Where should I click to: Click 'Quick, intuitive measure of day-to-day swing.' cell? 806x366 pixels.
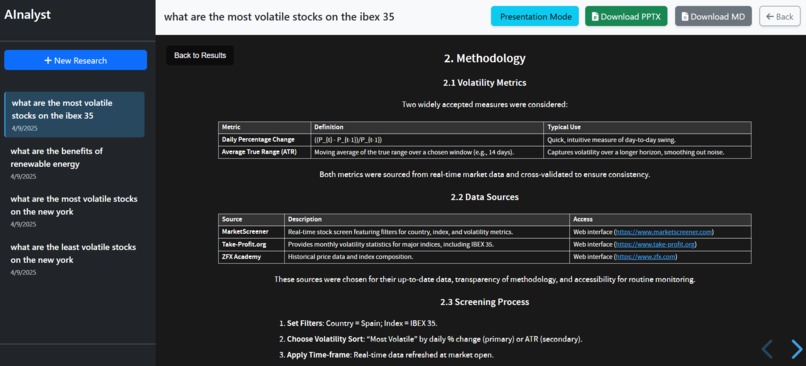648,140
